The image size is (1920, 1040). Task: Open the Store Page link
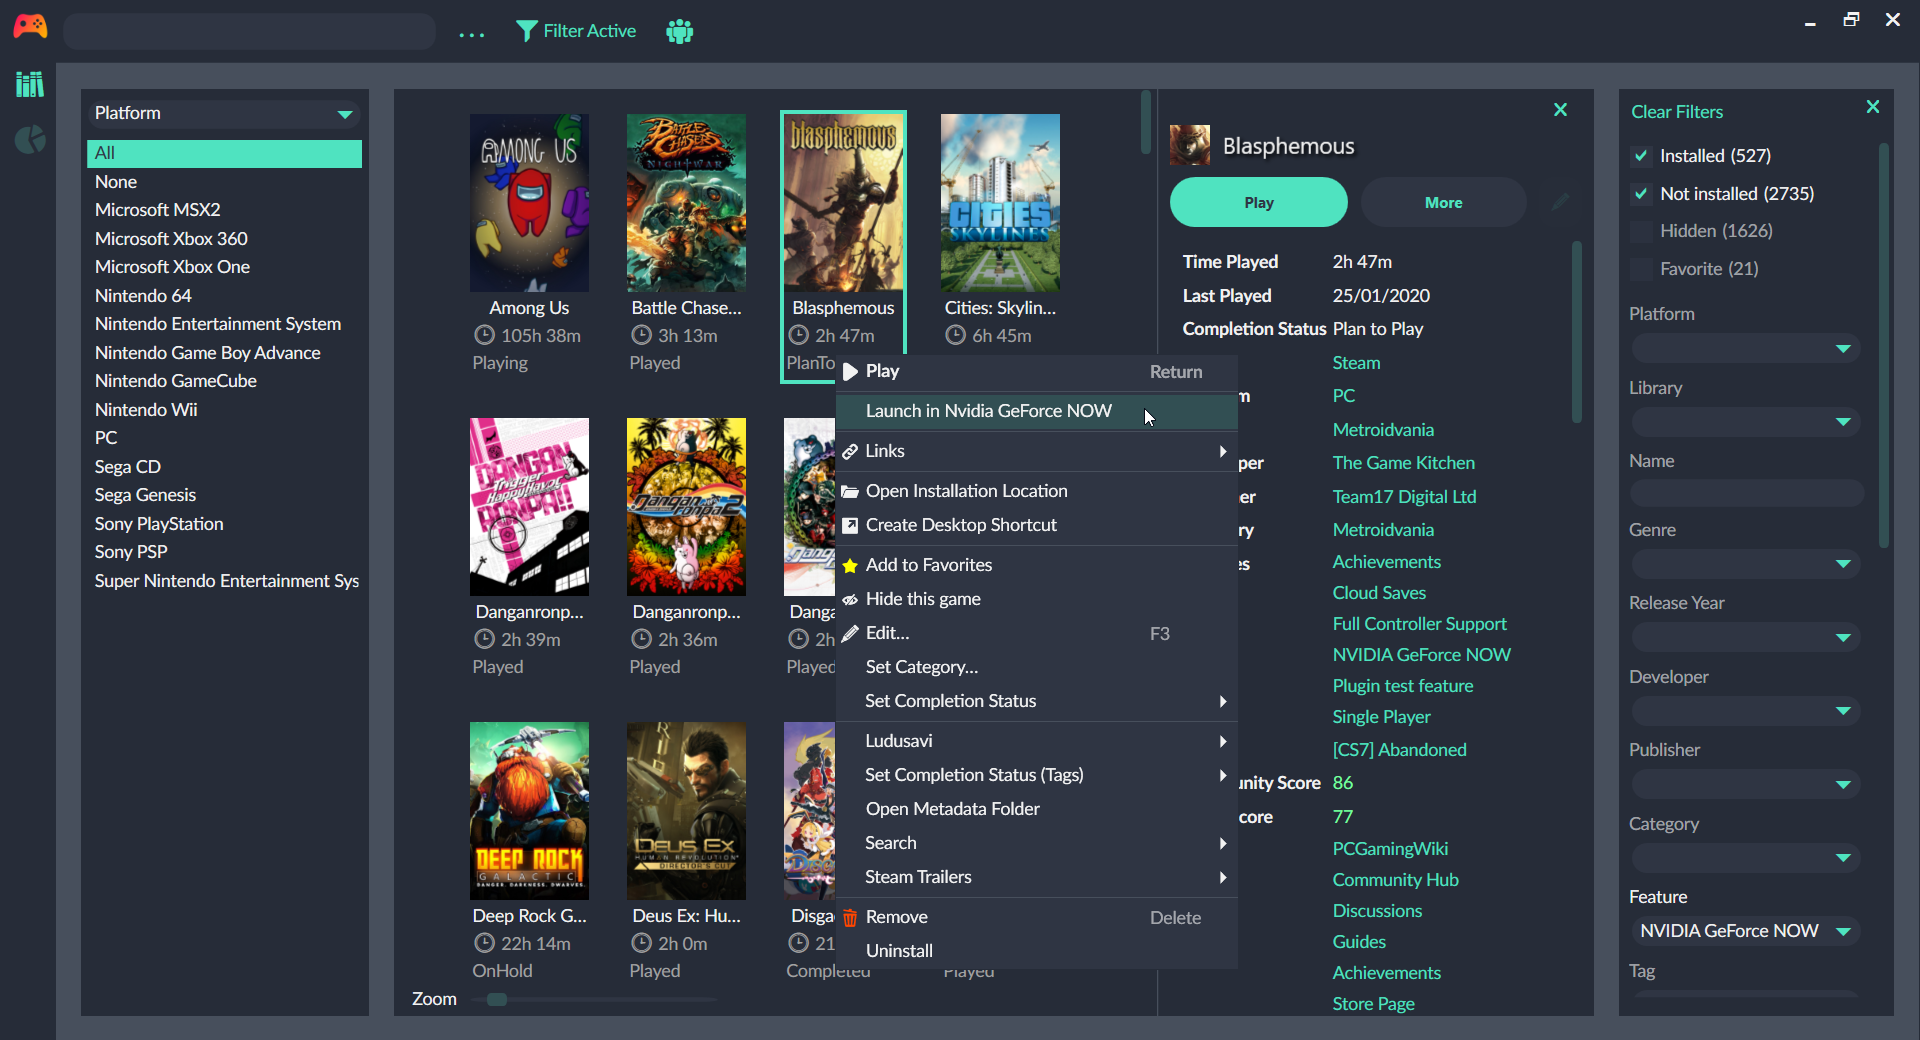coord(1373,1004)
